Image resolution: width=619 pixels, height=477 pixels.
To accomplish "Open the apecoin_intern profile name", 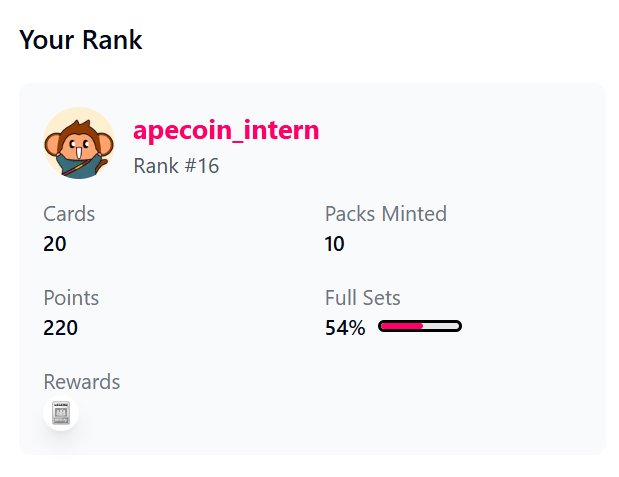I will click(x=226, y=130).
